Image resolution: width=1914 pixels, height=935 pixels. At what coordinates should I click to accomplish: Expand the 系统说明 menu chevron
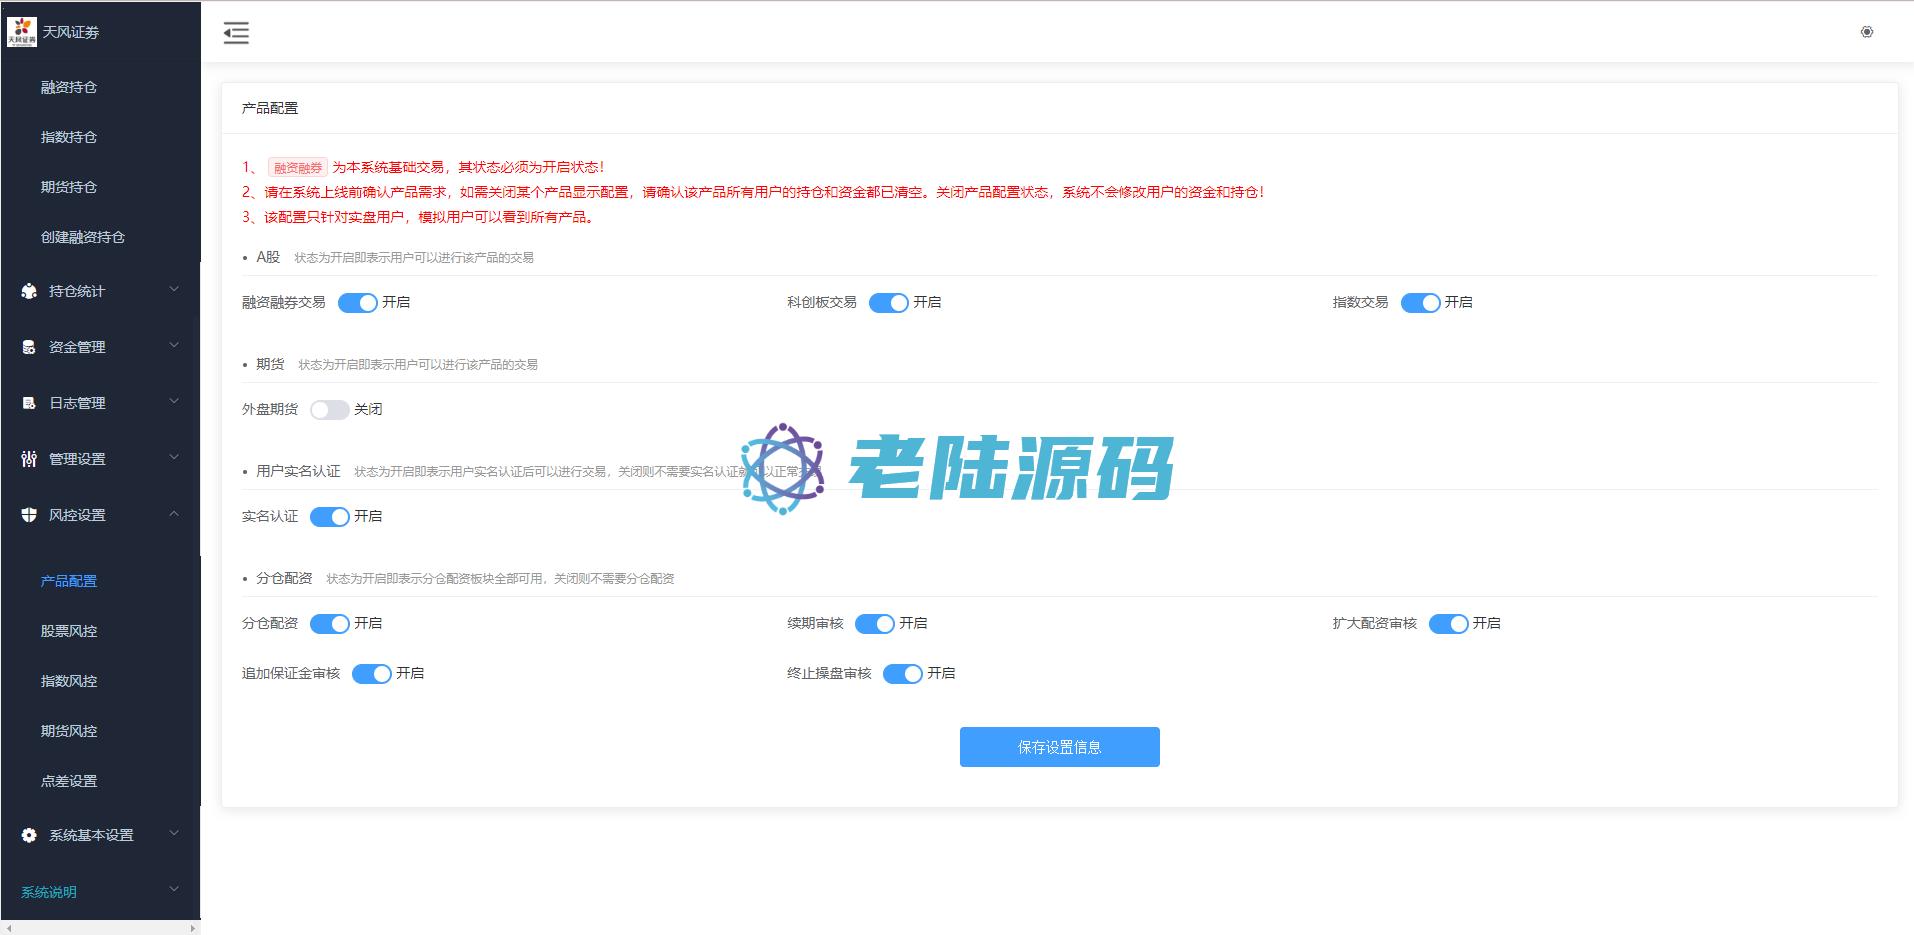pyautogui.click(x=174, y=889)
